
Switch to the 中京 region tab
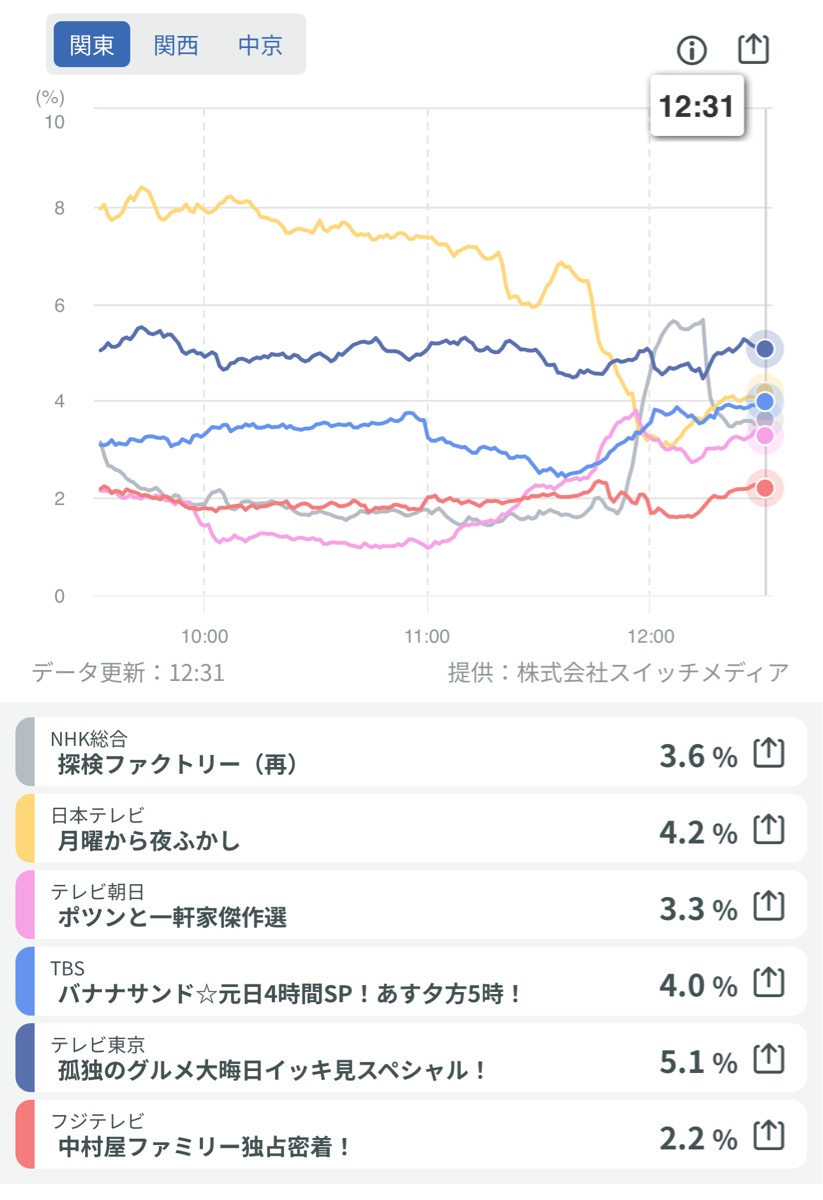(260, 45)
